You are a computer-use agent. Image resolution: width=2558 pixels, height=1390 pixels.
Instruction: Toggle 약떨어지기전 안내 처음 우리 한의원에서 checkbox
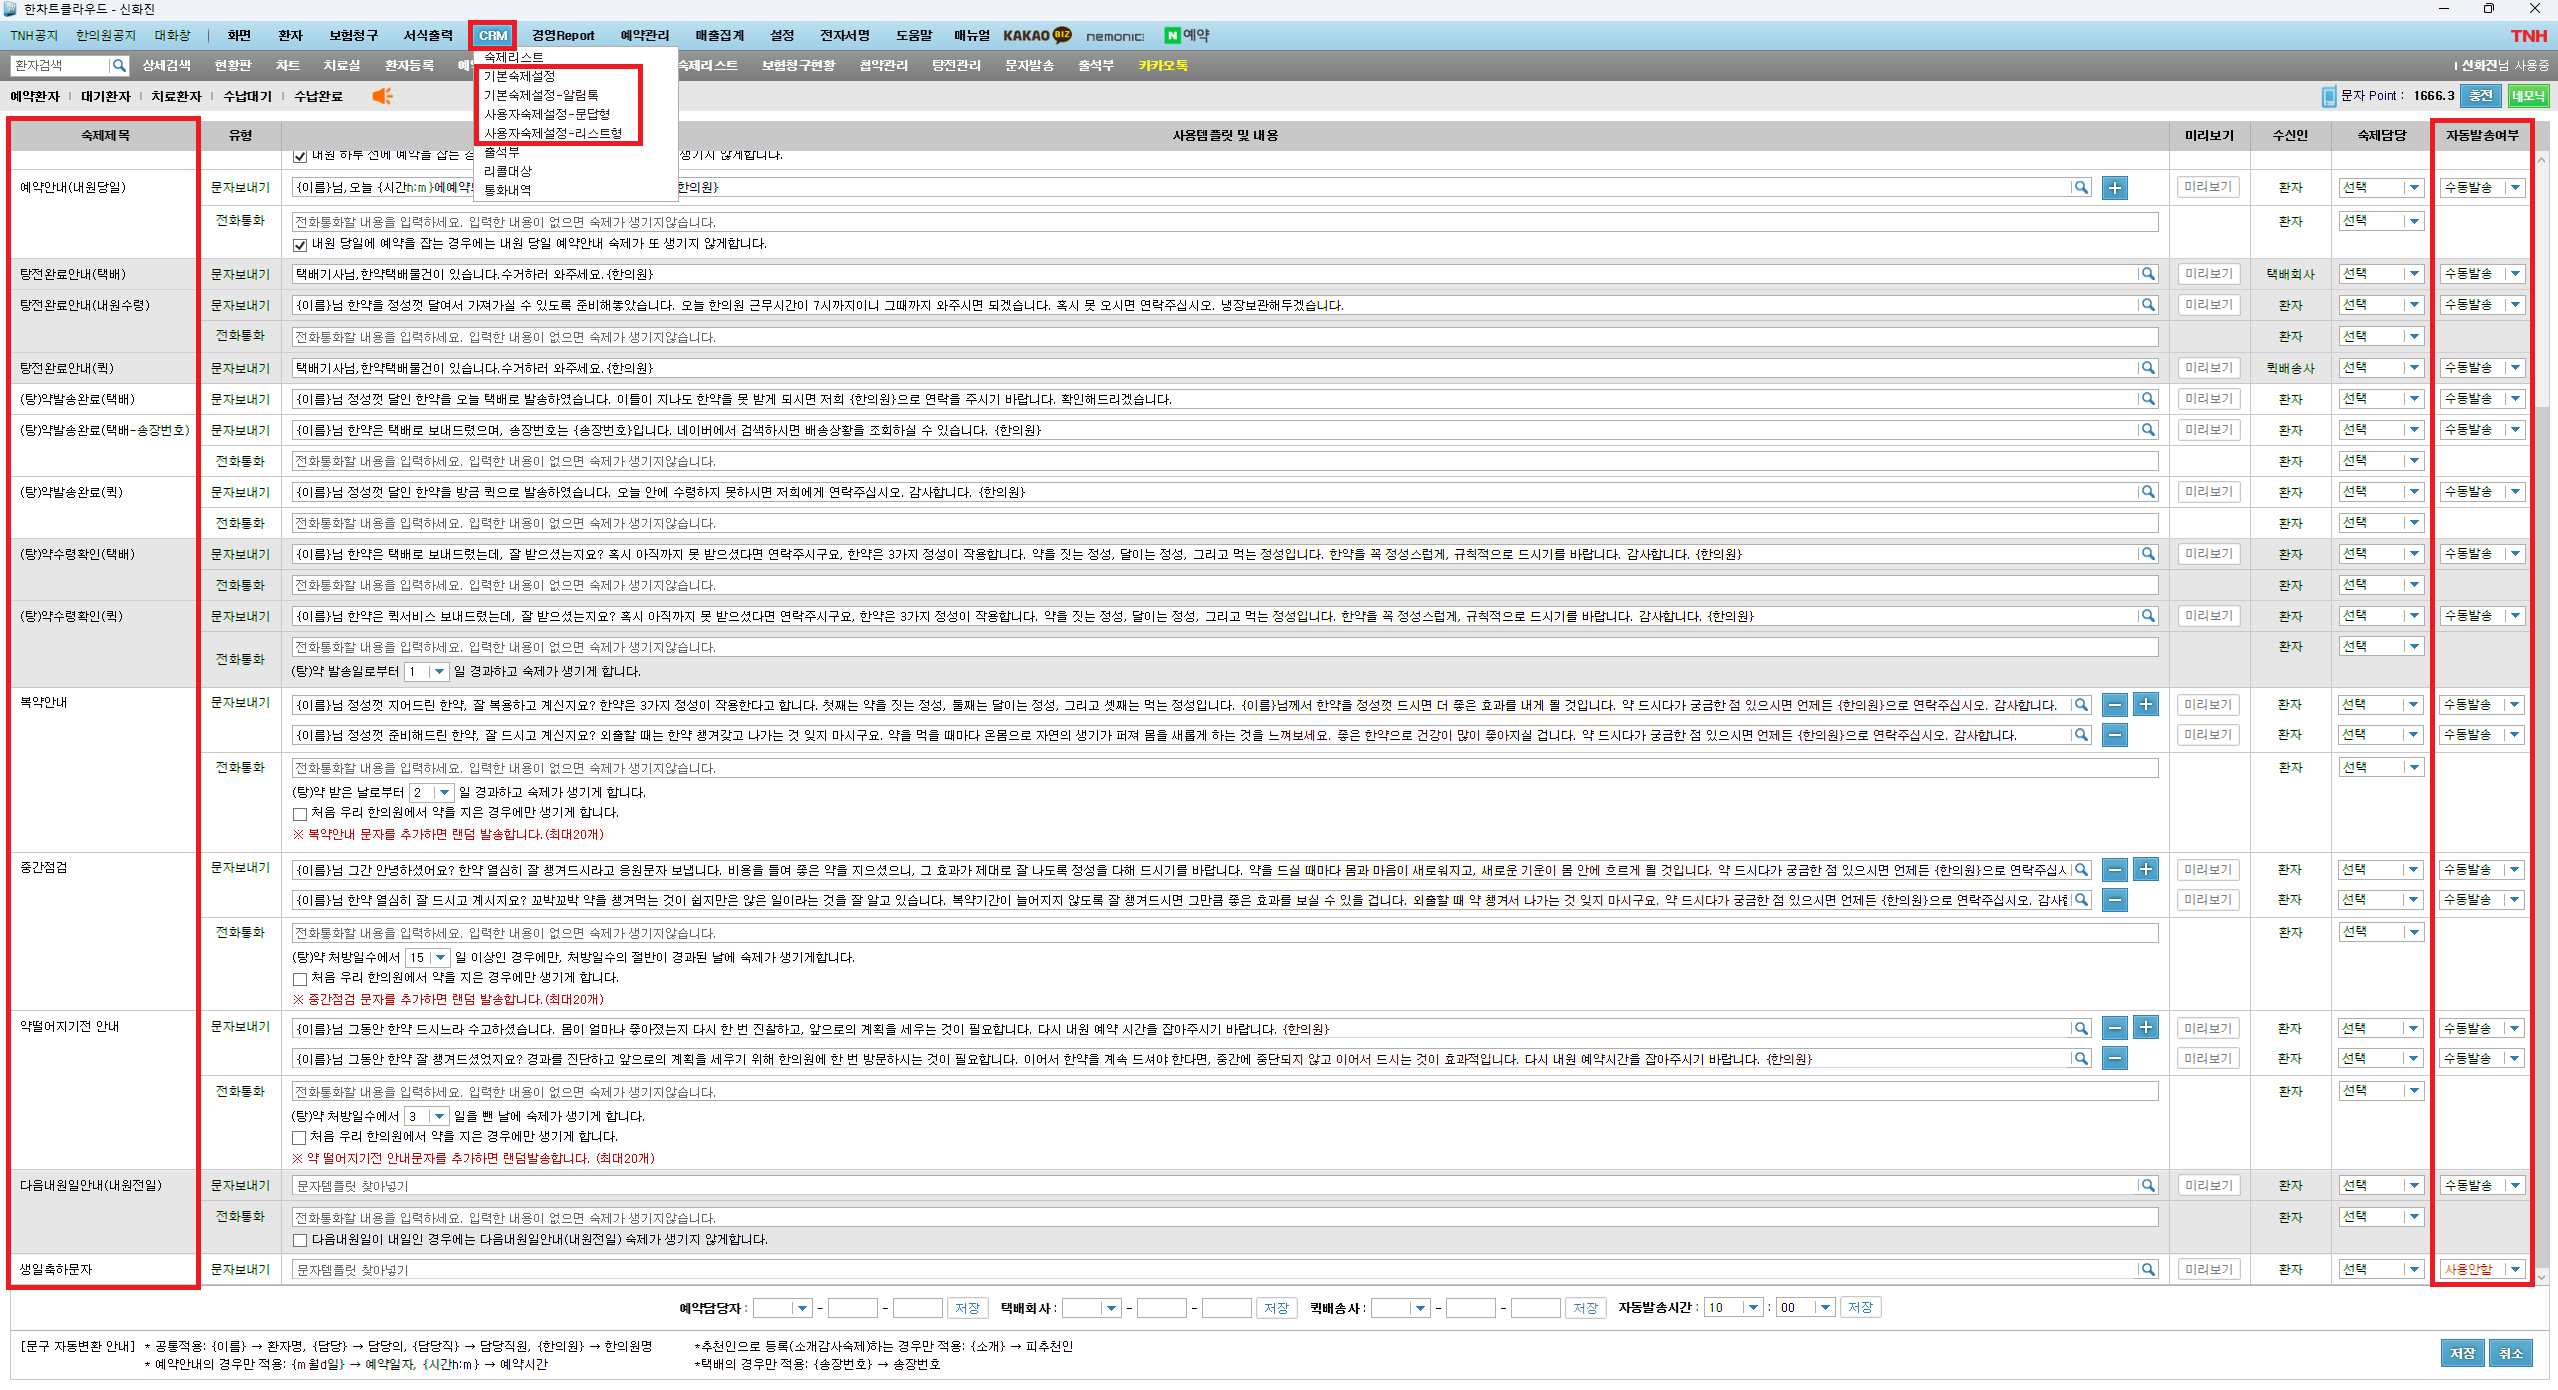(x=300, y=1138)
